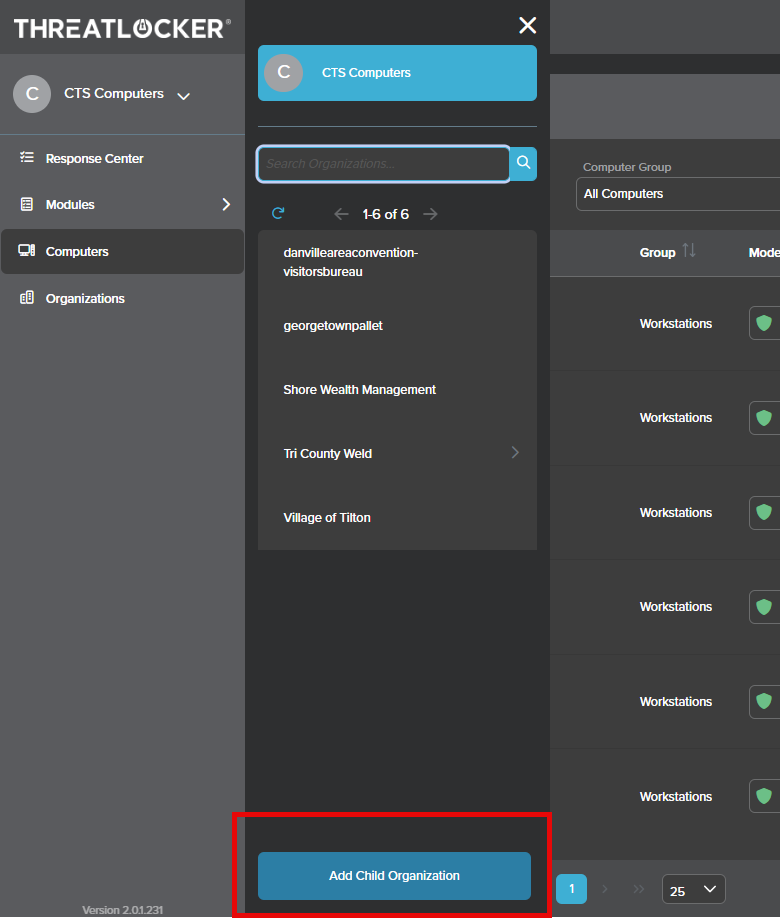
Task: Click Add Child Organization button
Action: pos(394,876)
